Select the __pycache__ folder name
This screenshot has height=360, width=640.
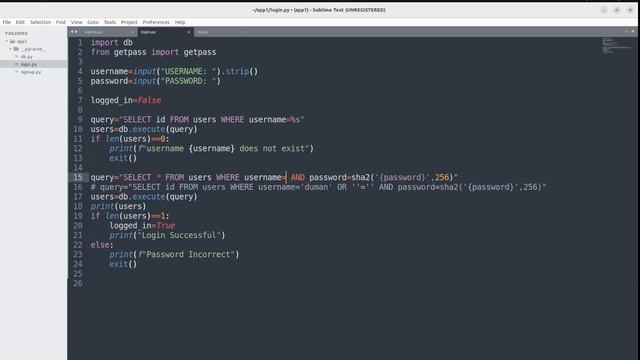coord(33,49)
